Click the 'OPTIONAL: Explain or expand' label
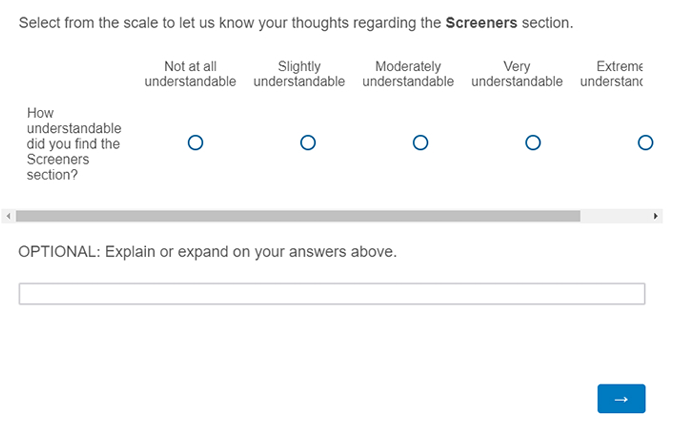Image resolution: width=693 pixels, height=430 pixels. [207, 252]
